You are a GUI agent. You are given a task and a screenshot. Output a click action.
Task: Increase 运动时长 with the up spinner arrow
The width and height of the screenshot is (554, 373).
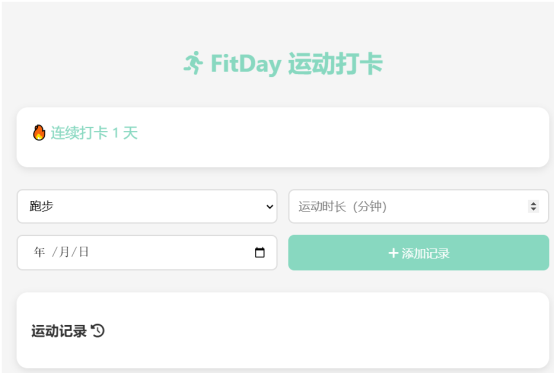(533, 203)
